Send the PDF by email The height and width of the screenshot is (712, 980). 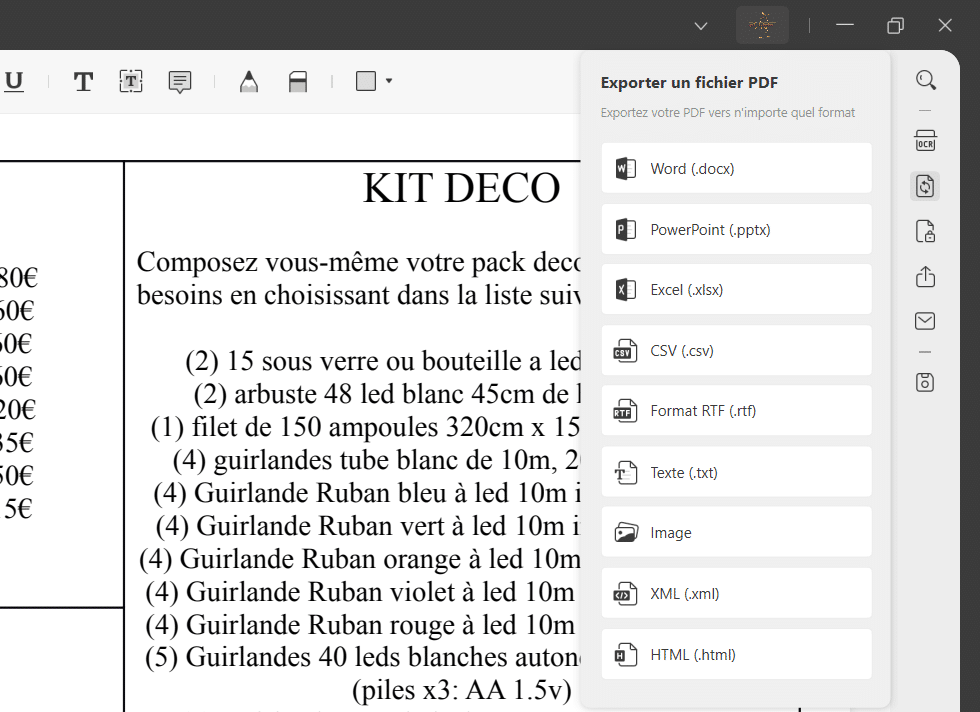[x=926, y=321]
